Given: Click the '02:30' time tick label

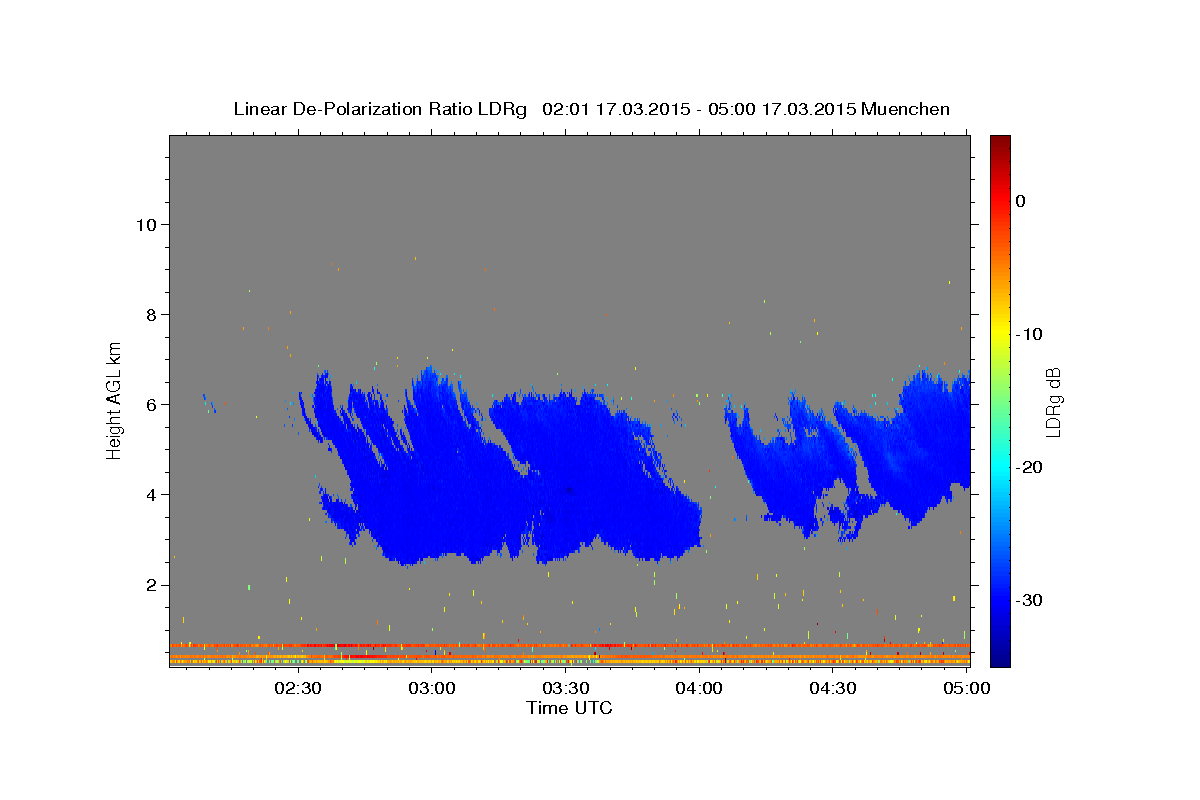Looking at the screenshot, I should (x=298, y=688).
